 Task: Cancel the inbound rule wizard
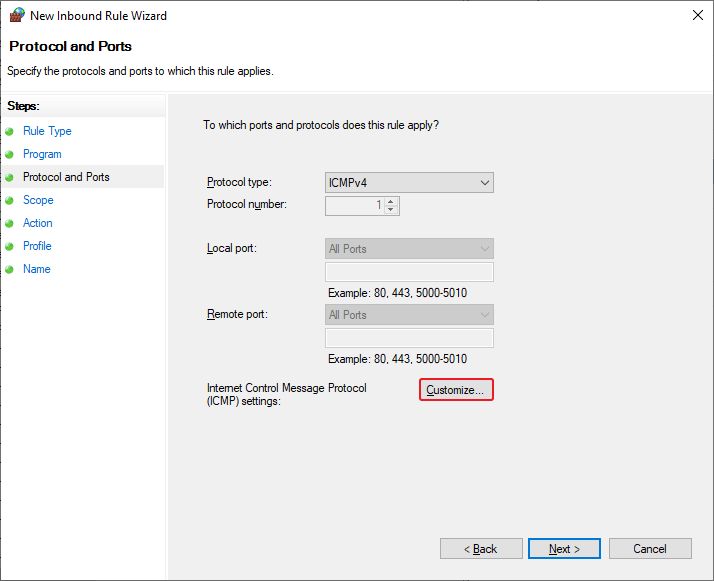point(650,549)
